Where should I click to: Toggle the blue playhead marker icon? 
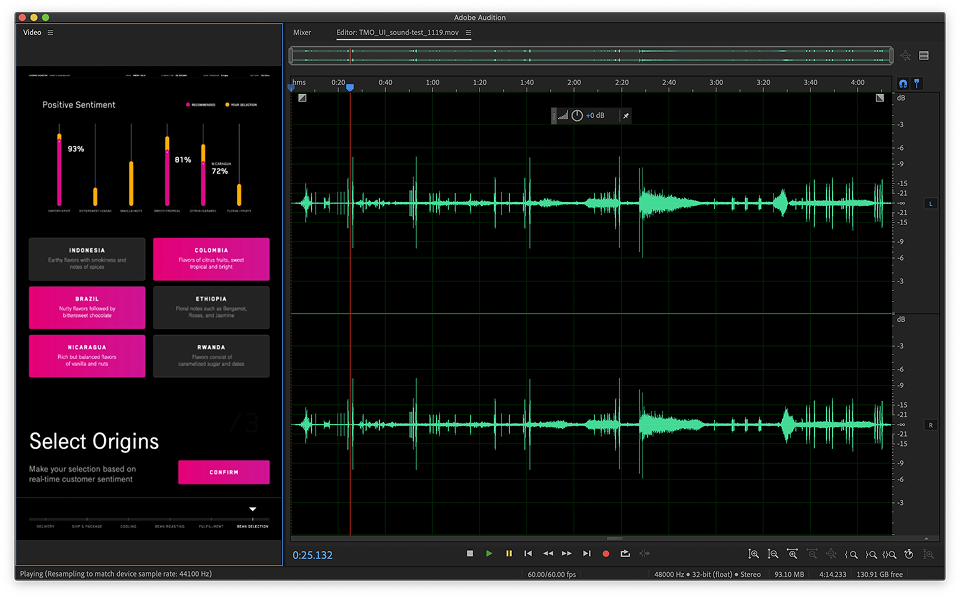(x=917, y=84)
